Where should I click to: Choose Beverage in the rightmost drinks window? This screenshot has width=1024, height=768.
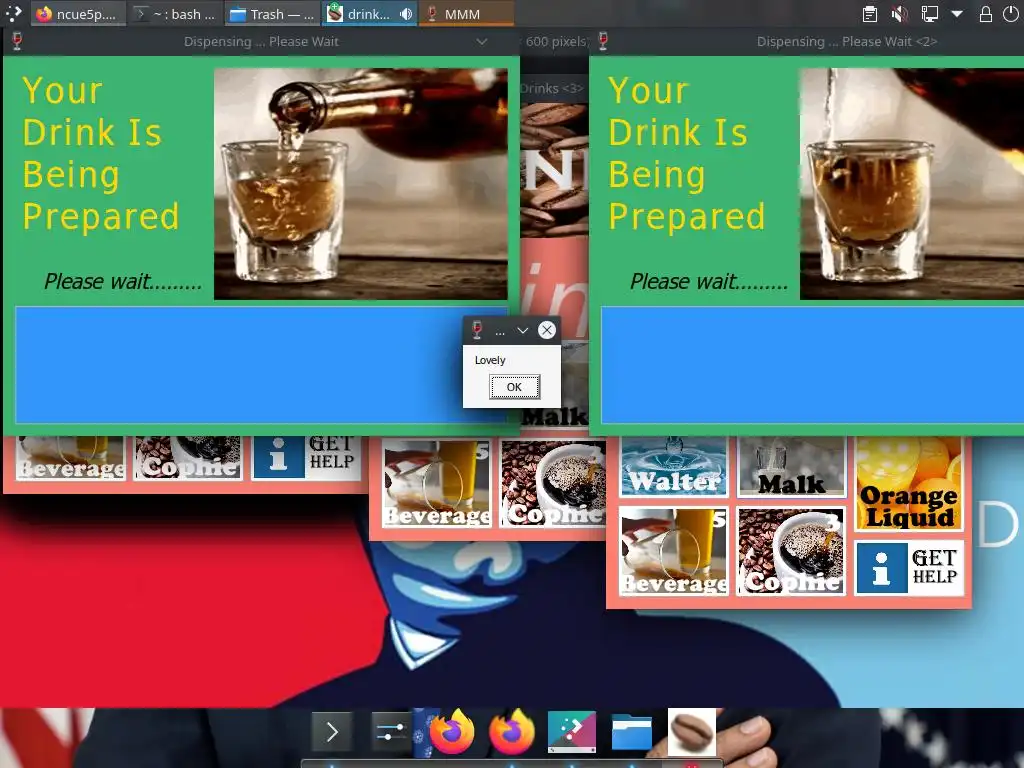click(673, 551)
